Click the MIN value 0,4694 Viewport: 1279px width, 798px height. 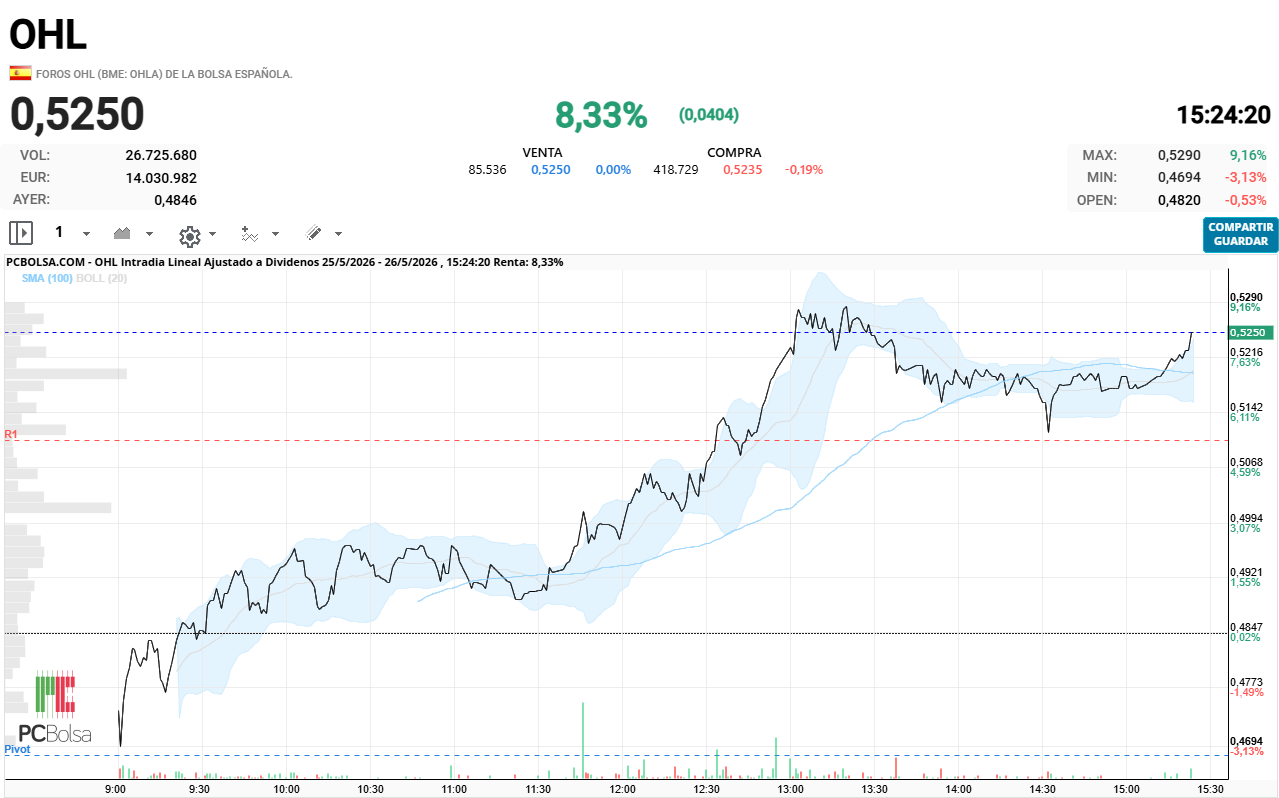[1179, 177]
